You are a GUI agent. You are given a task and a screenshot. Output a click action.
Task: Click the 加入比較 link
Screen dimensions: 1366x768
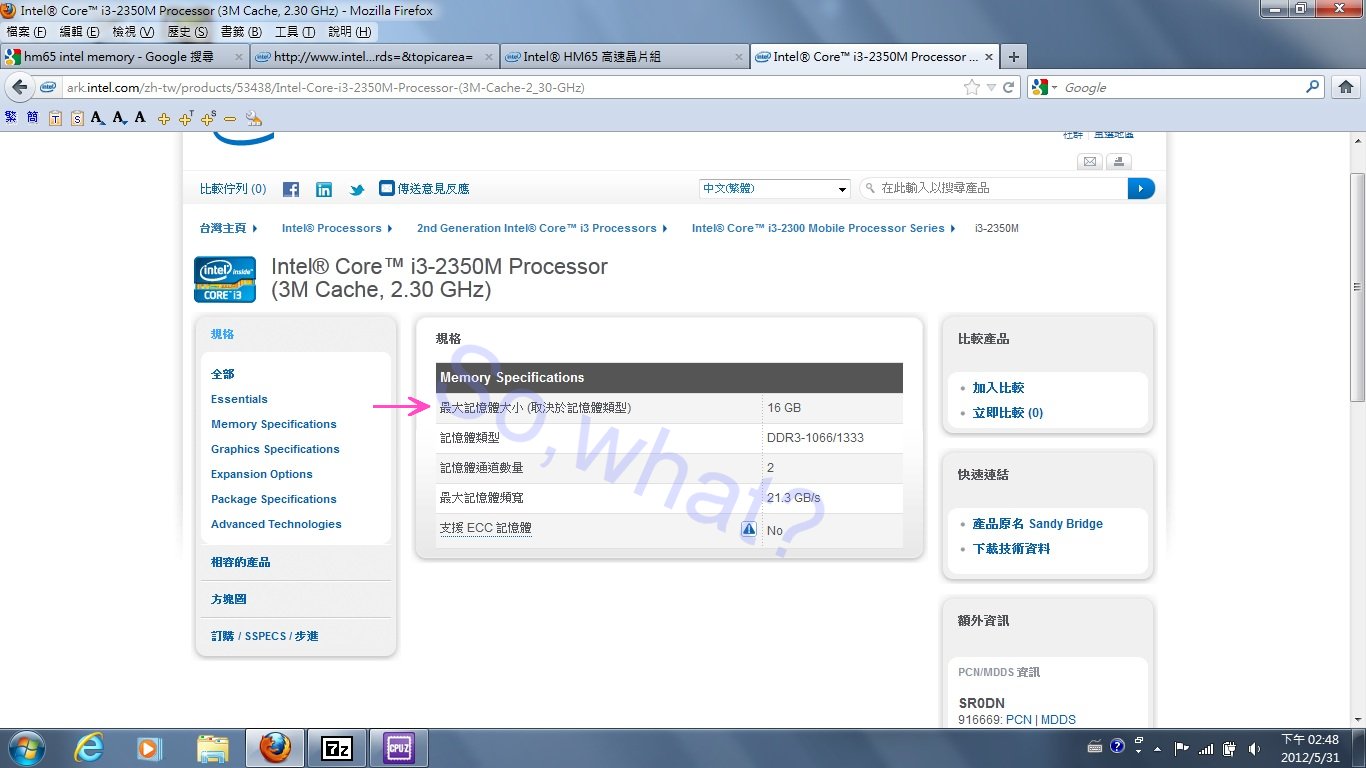pyautogui.click(x=998, y=388)
